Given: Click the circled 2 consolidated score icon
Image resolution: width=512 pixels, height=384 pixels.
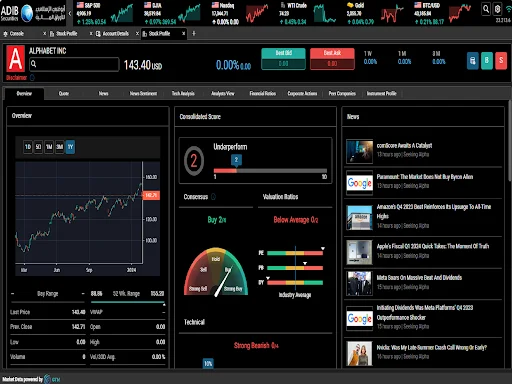Looking at the screenshot, I should click(x=194, y=161).
